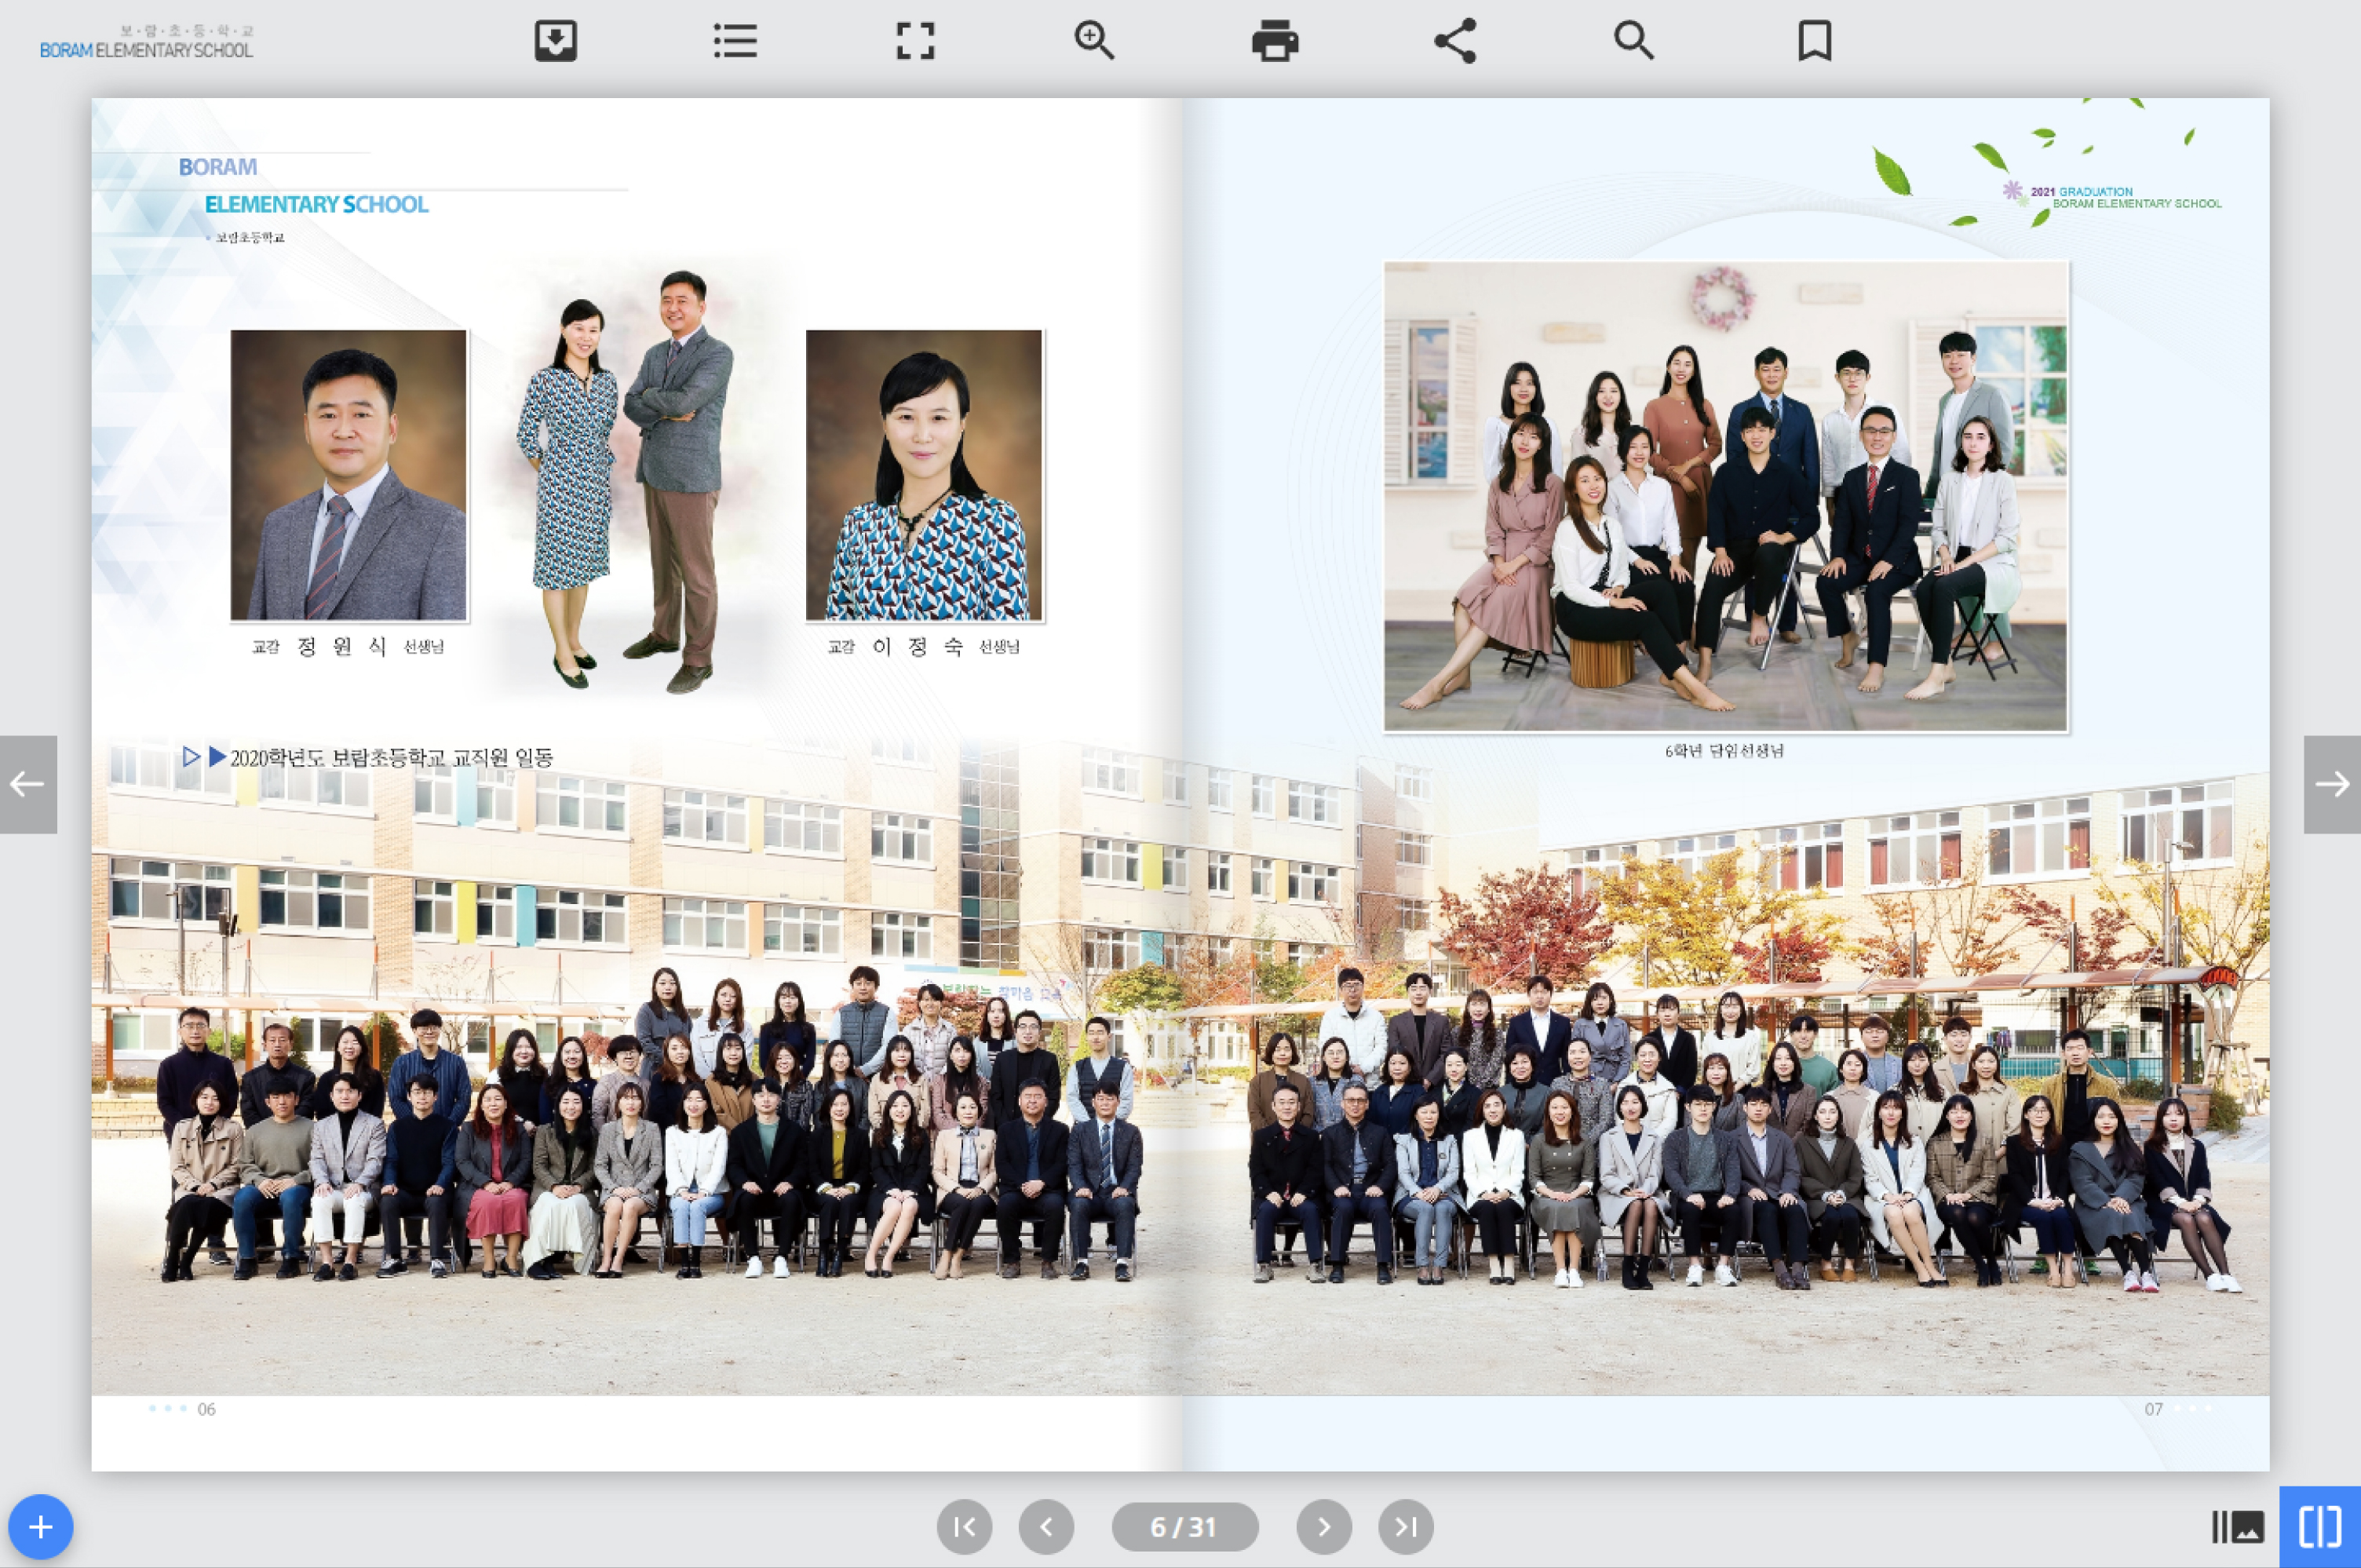Enter fullscreen mode
Screen dimensions: 2361x1568
click(915, 41)
